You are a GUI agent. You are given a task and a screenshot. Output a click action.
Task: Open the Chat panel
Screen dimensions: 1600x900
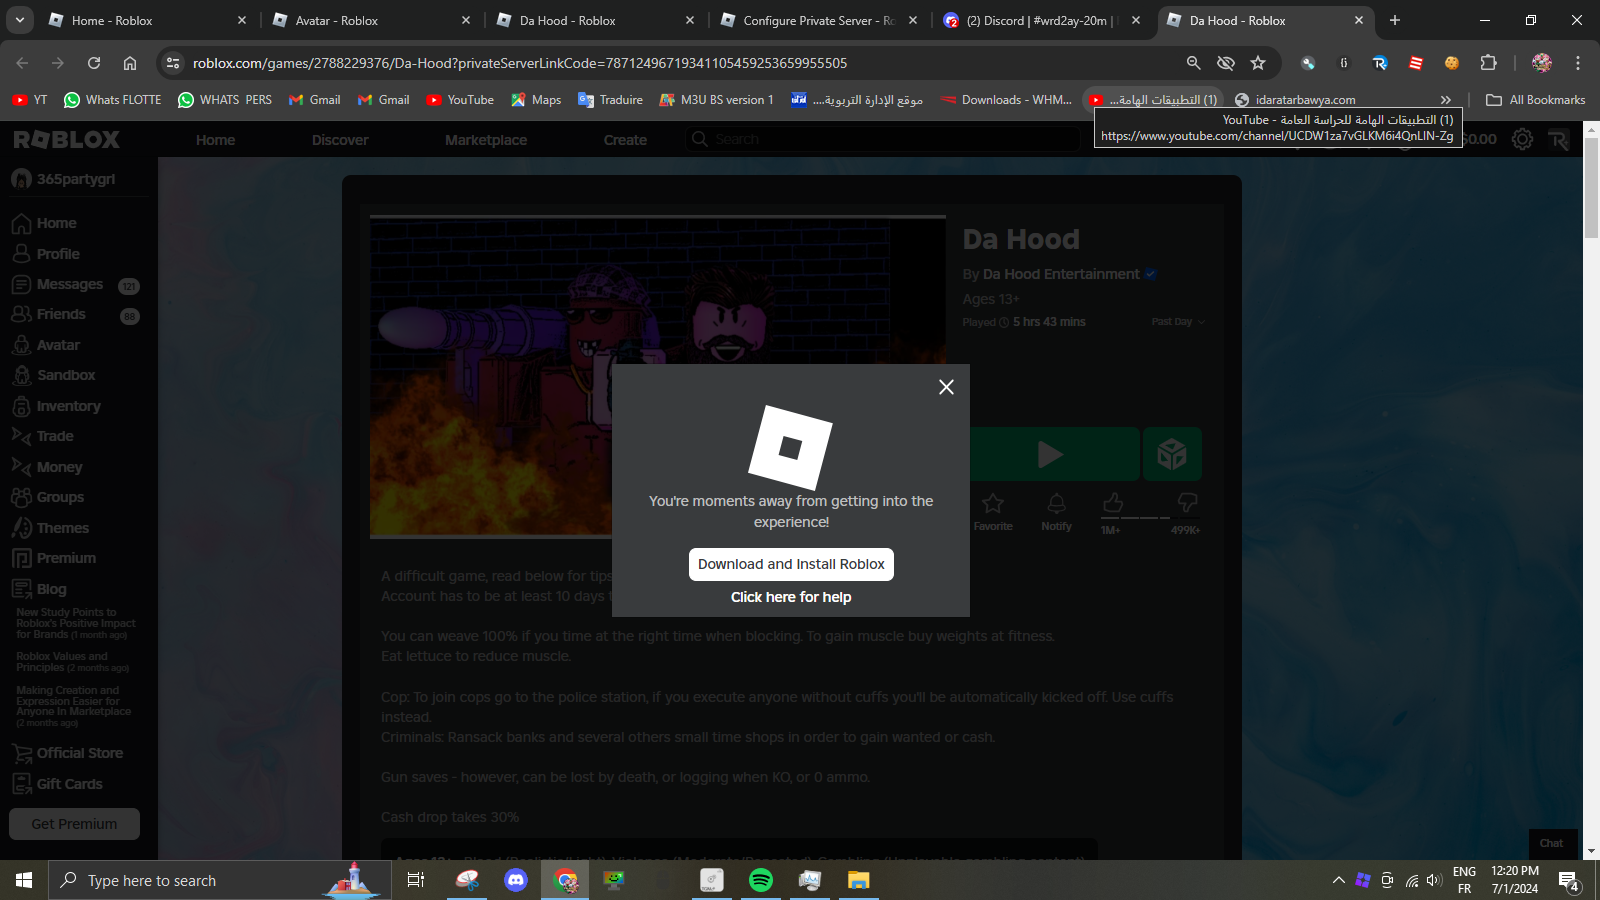point(1552,843)
